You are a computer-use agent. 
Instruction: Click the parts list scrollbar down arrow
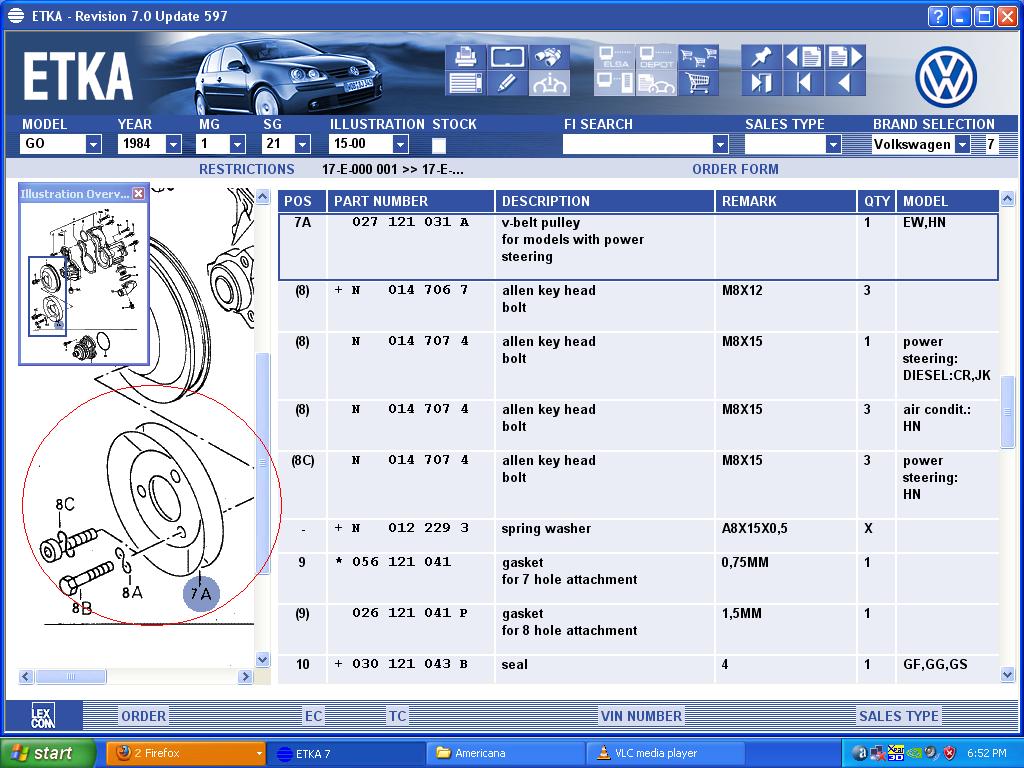coord(1007,675)
